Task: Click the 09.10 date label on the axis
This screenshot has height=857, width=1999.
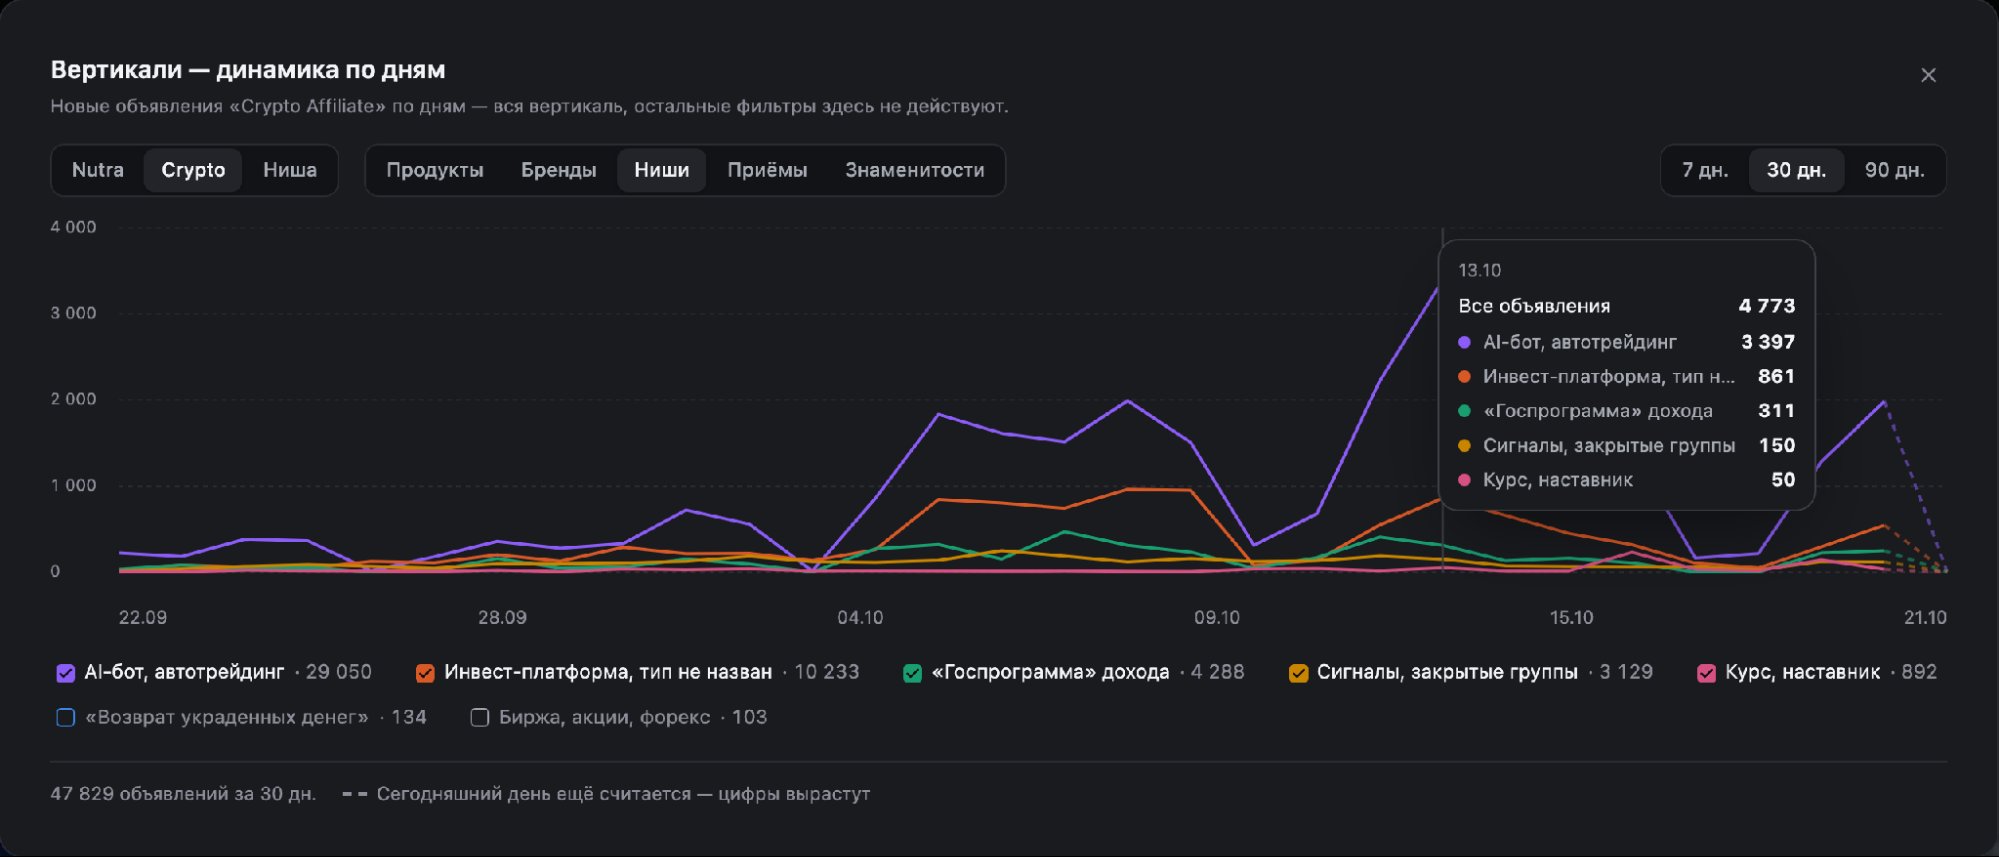Action: click(1217, 617)
